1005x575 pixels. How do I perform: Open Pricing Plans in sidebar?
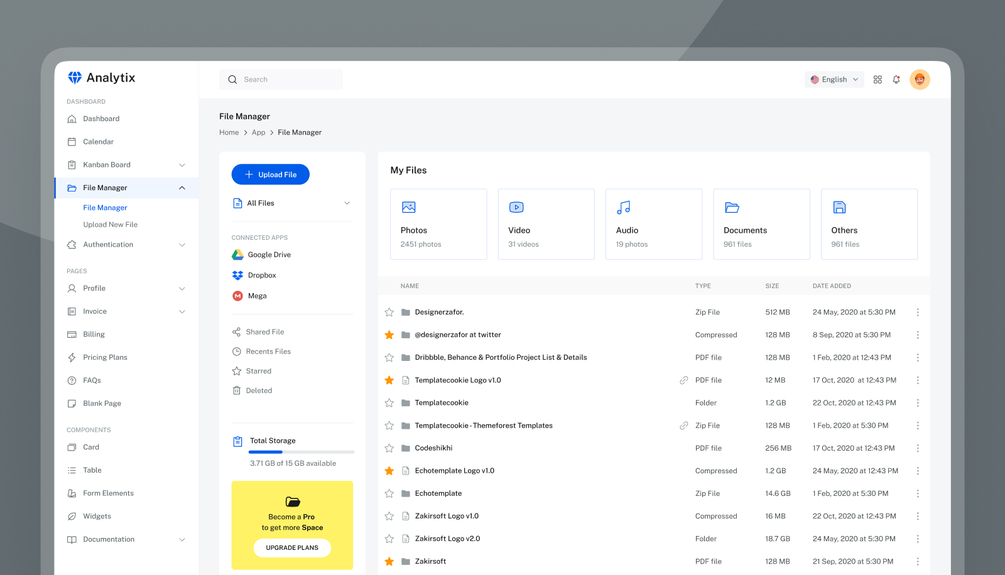pos(97,358)
